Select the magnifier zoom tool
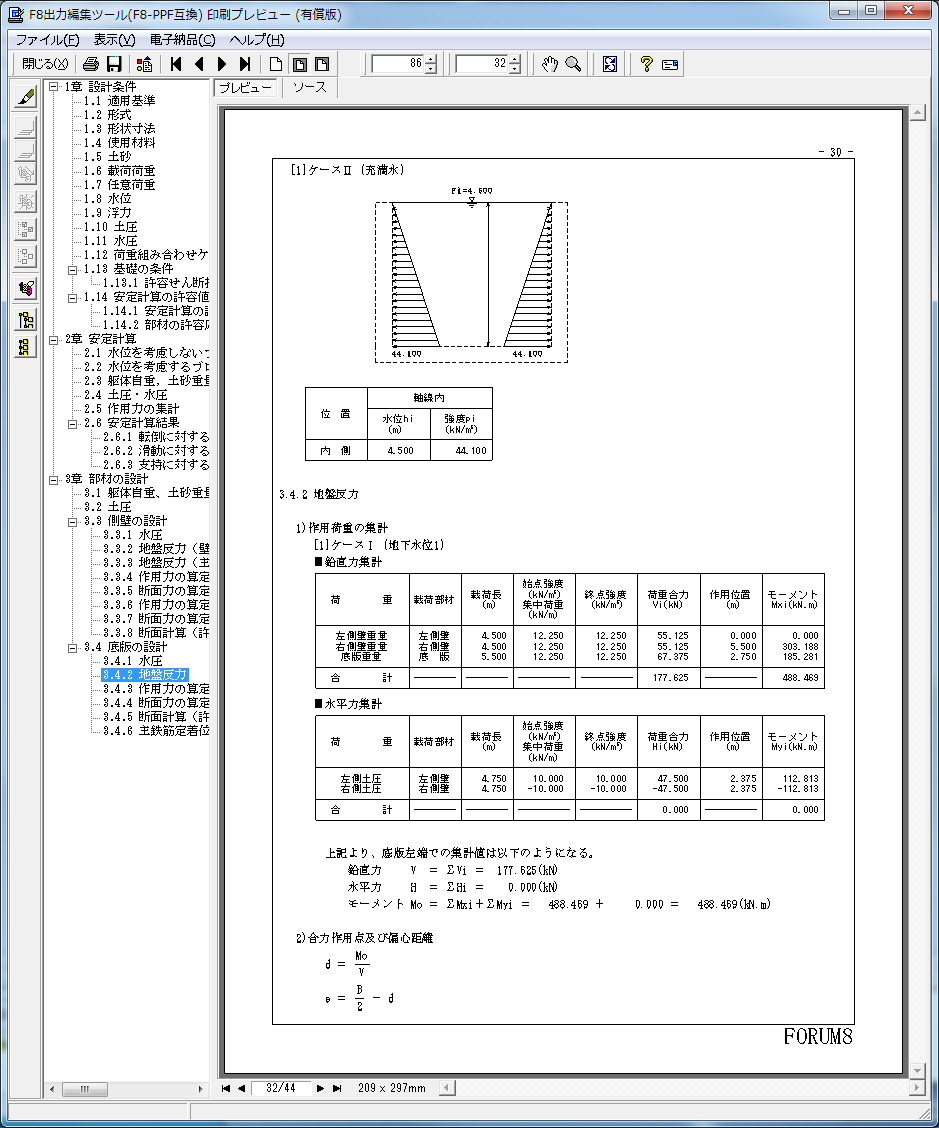This screenshot has width=939, height=1128. 573,64
